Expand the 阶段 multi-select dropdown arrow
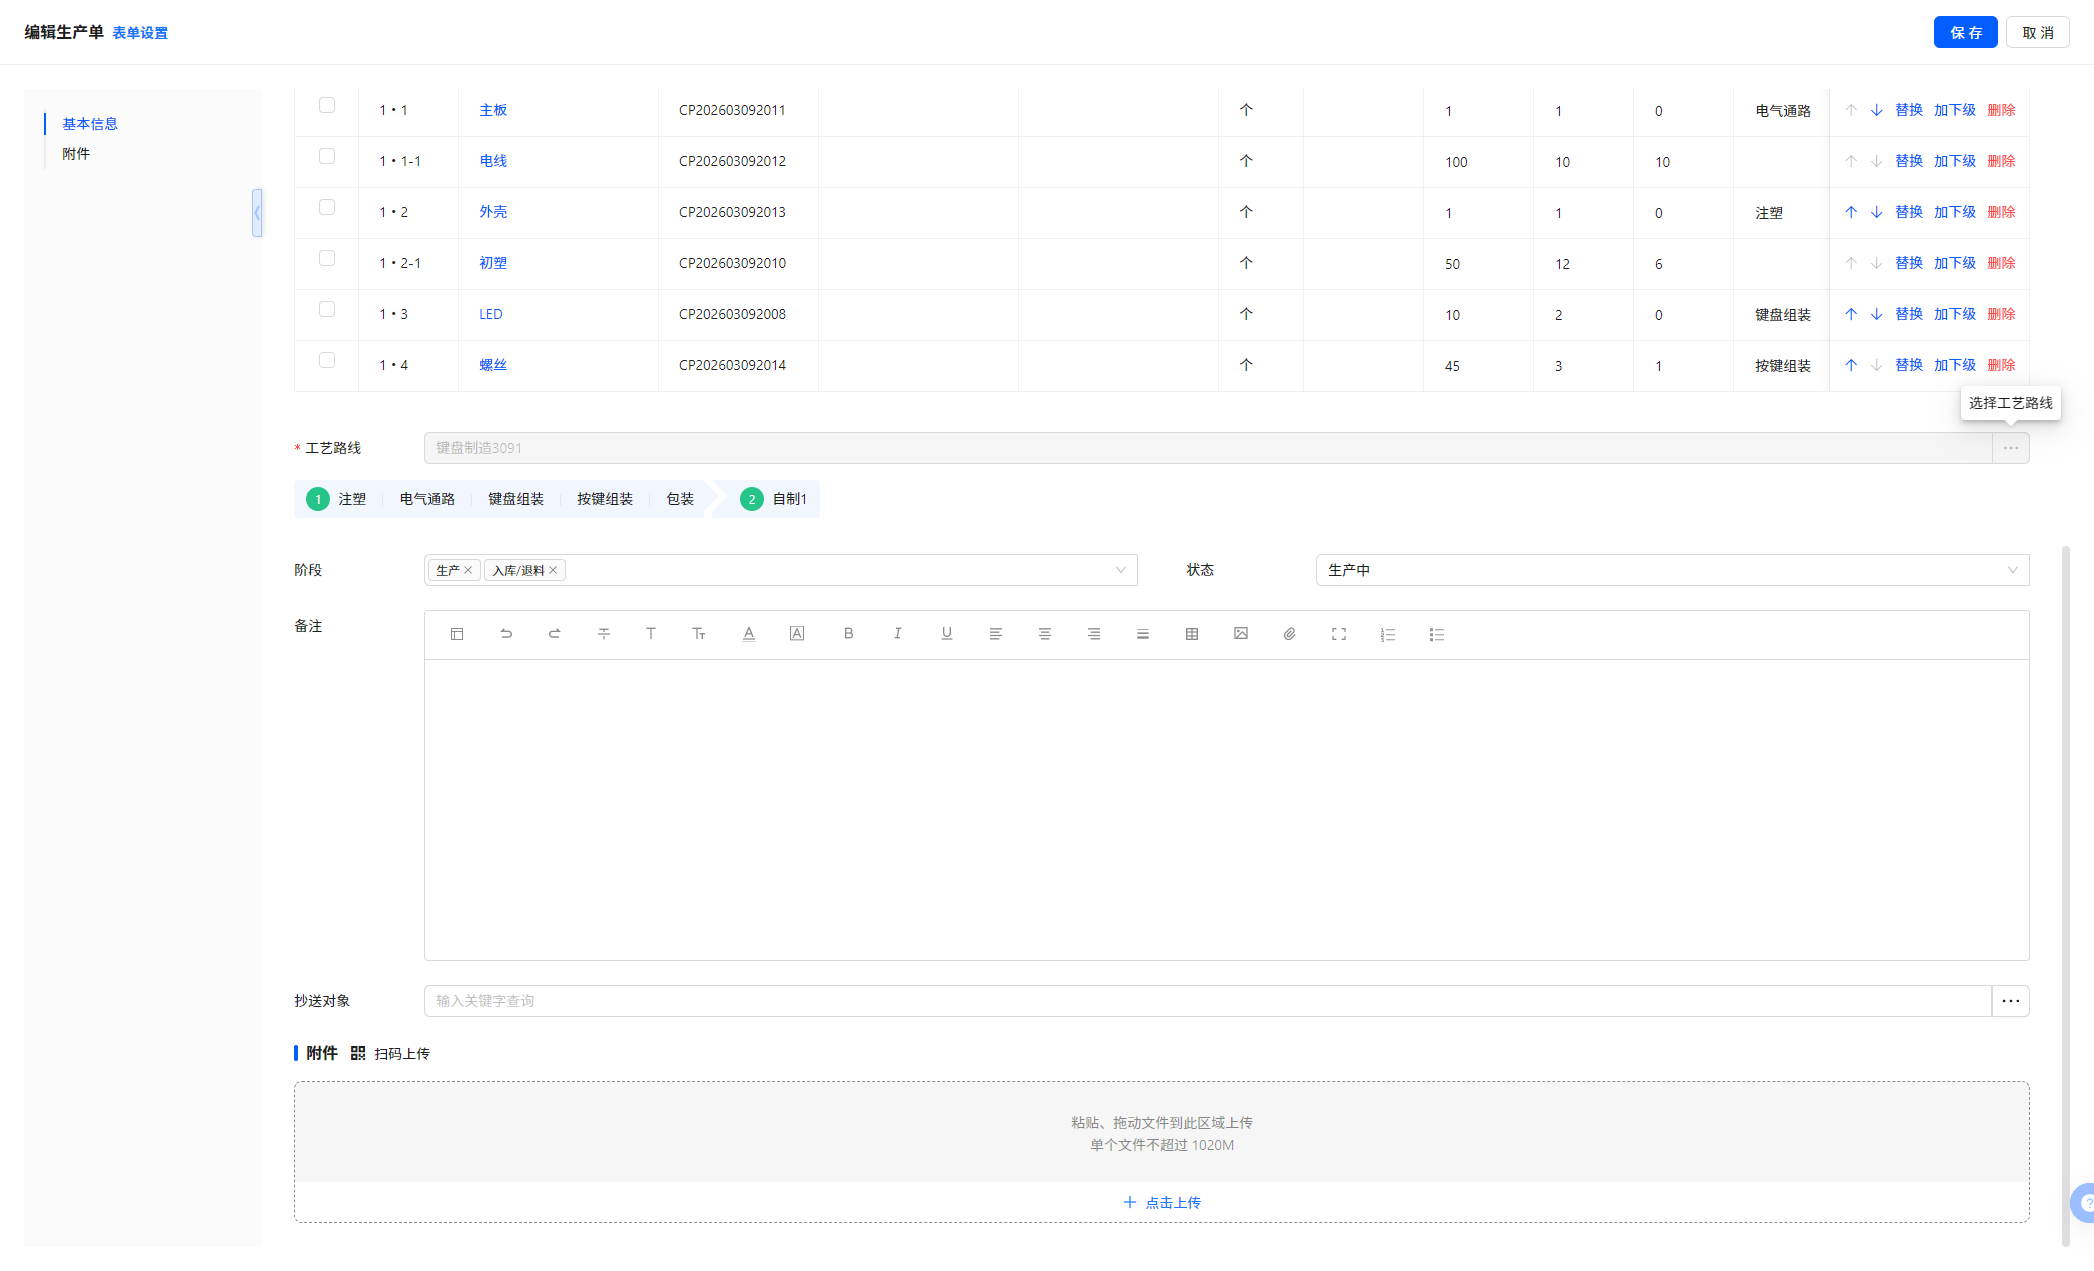This screenshot has height=1271, width=2094. coord(1120,570)
